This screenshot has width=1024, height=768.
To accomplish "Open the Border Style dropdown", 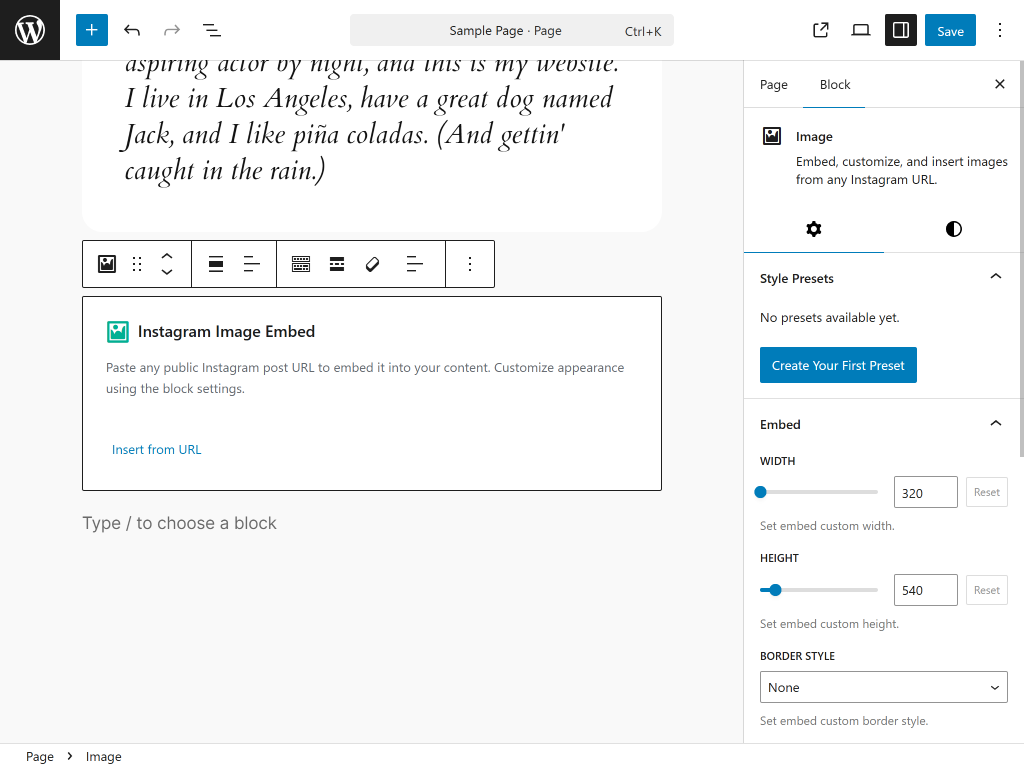I will pos(883,687).
